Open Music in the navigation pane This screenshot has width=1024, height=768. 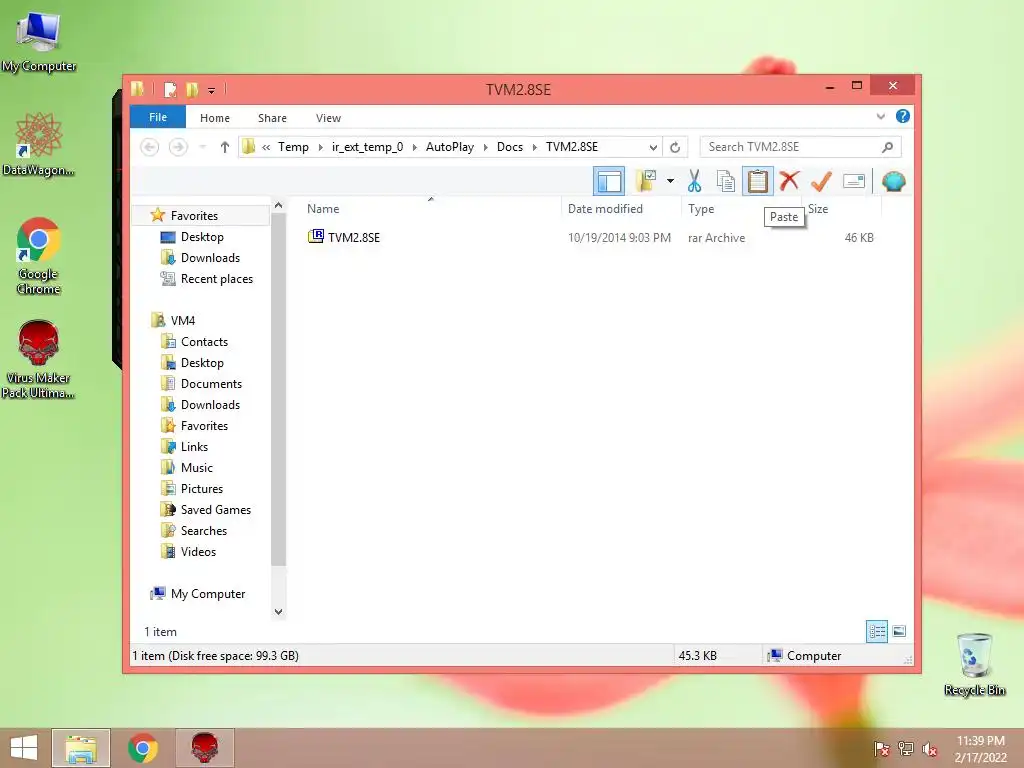(197, 468)
